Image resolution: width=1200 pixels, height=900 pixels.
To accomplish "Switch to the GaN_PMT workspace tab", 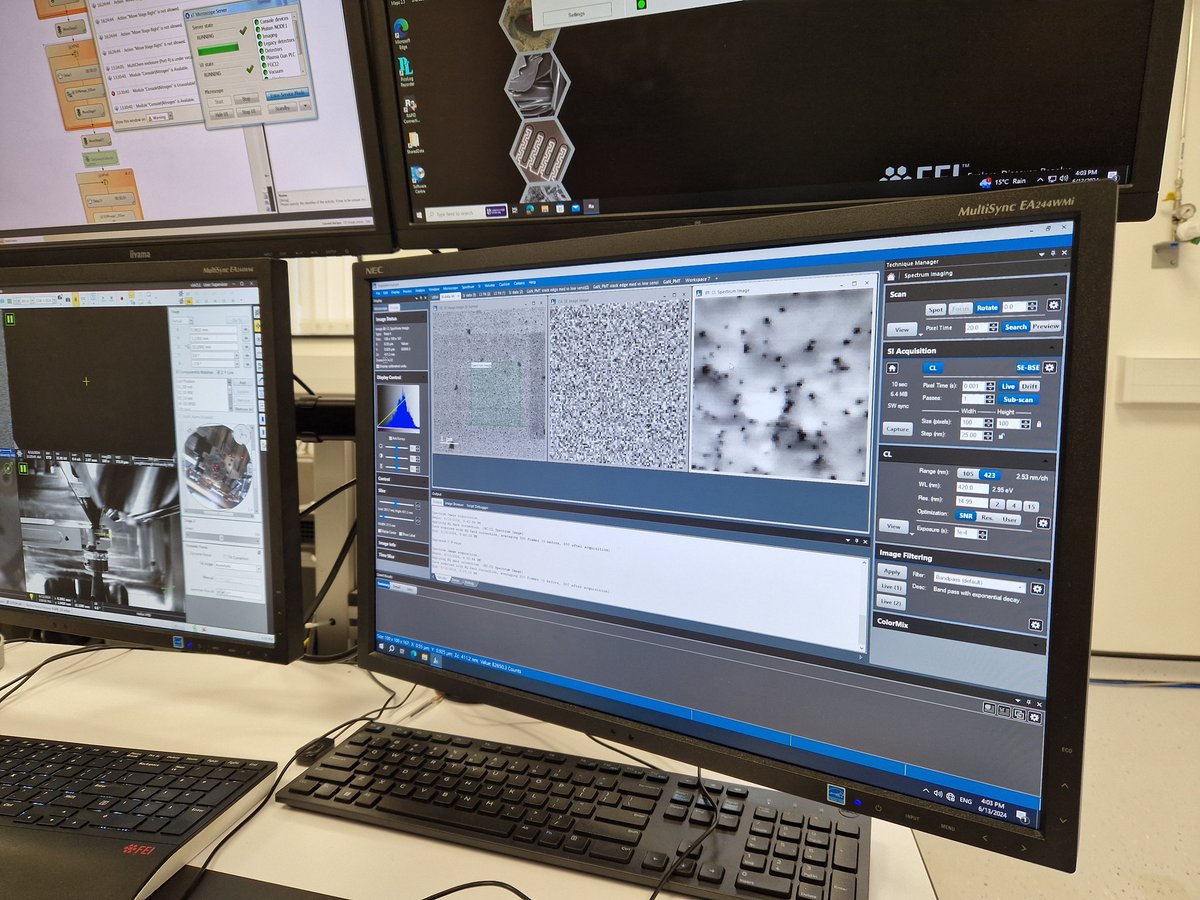I will click(672, 281).
